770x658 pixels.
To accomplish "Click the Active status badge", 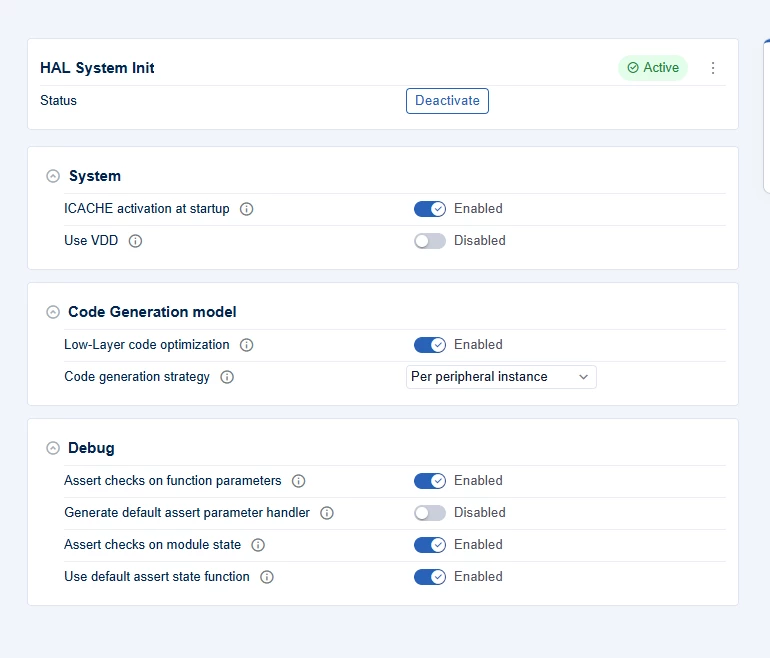I will [x=653, y=68].
